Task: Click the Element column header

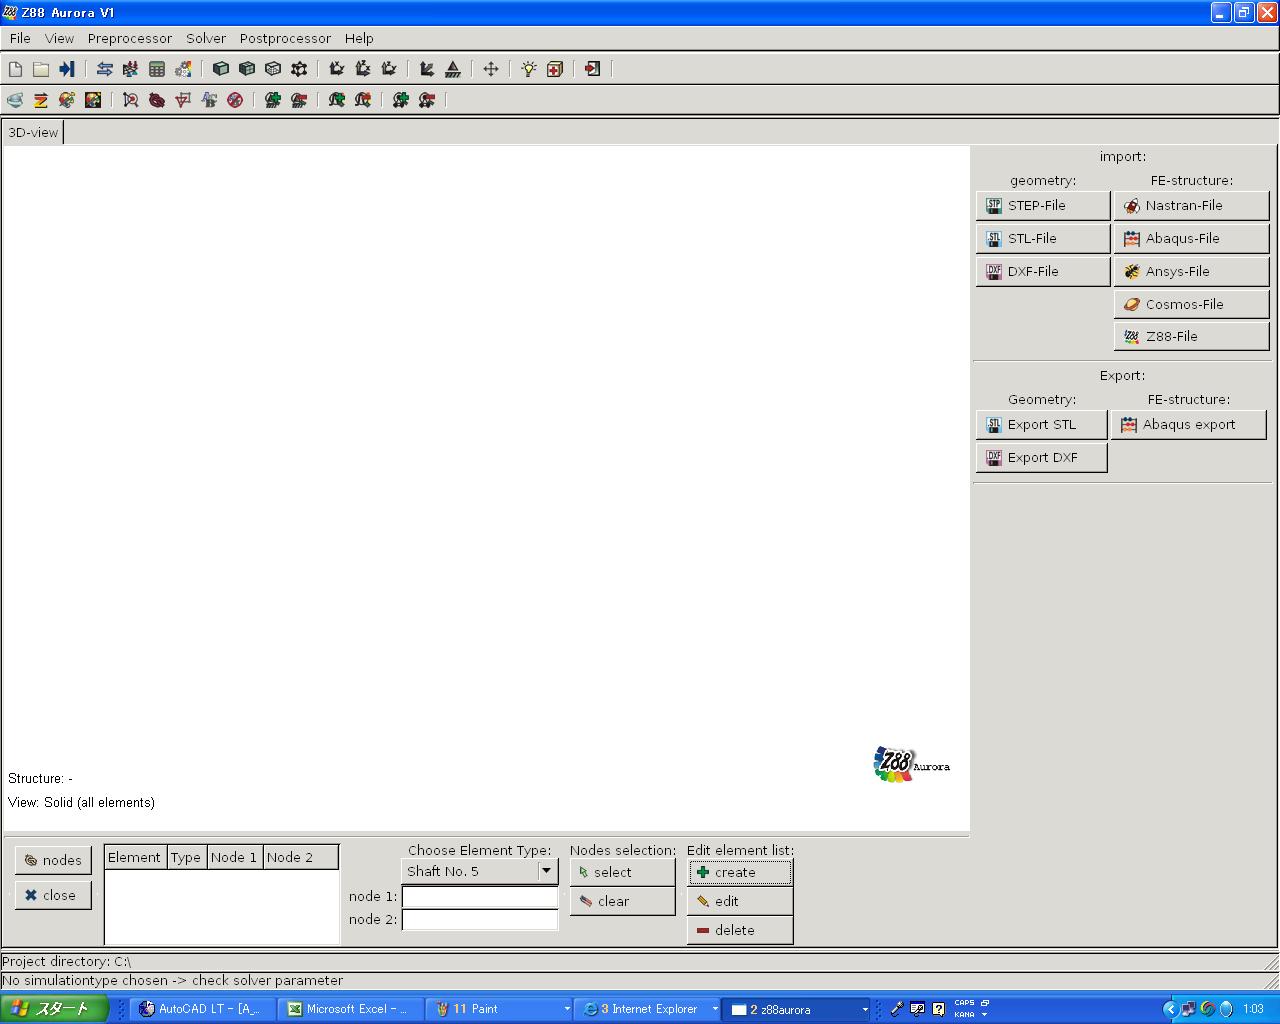Action: click(x=135, y=857)
